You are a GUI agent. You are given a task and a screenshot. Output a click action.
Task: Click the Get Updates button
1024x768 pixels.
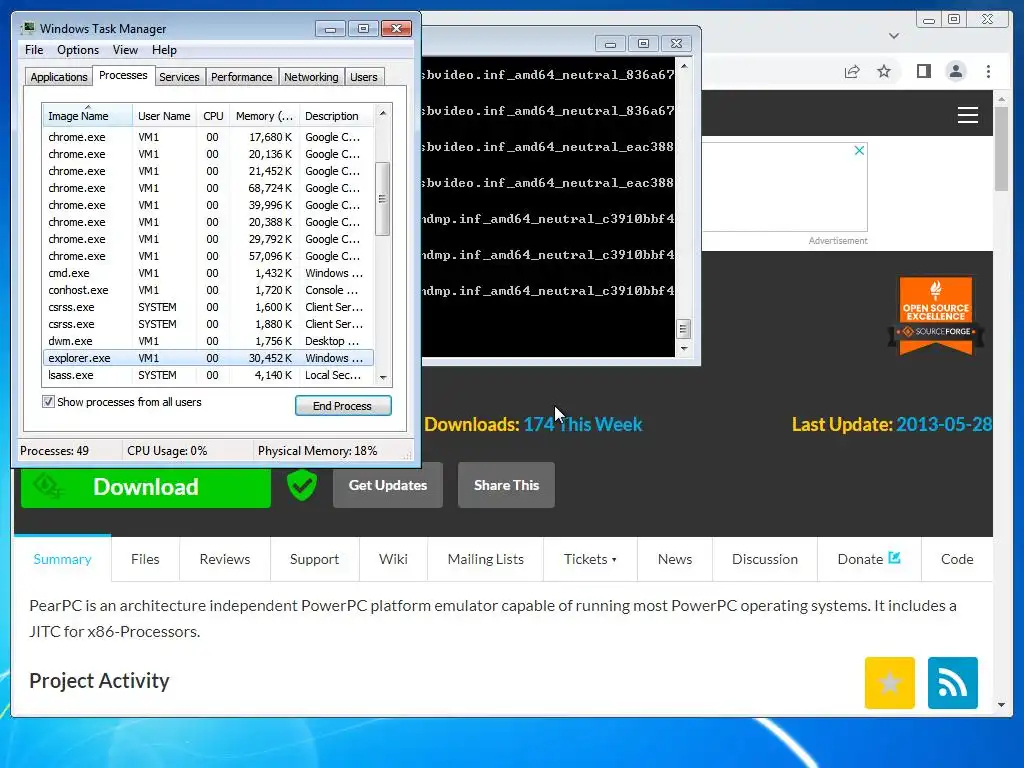(x=388, y=485)
